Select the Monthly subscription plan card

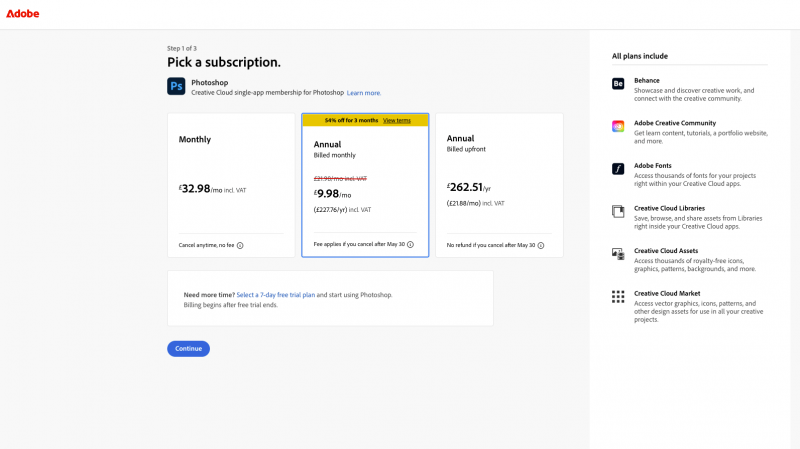231,185
